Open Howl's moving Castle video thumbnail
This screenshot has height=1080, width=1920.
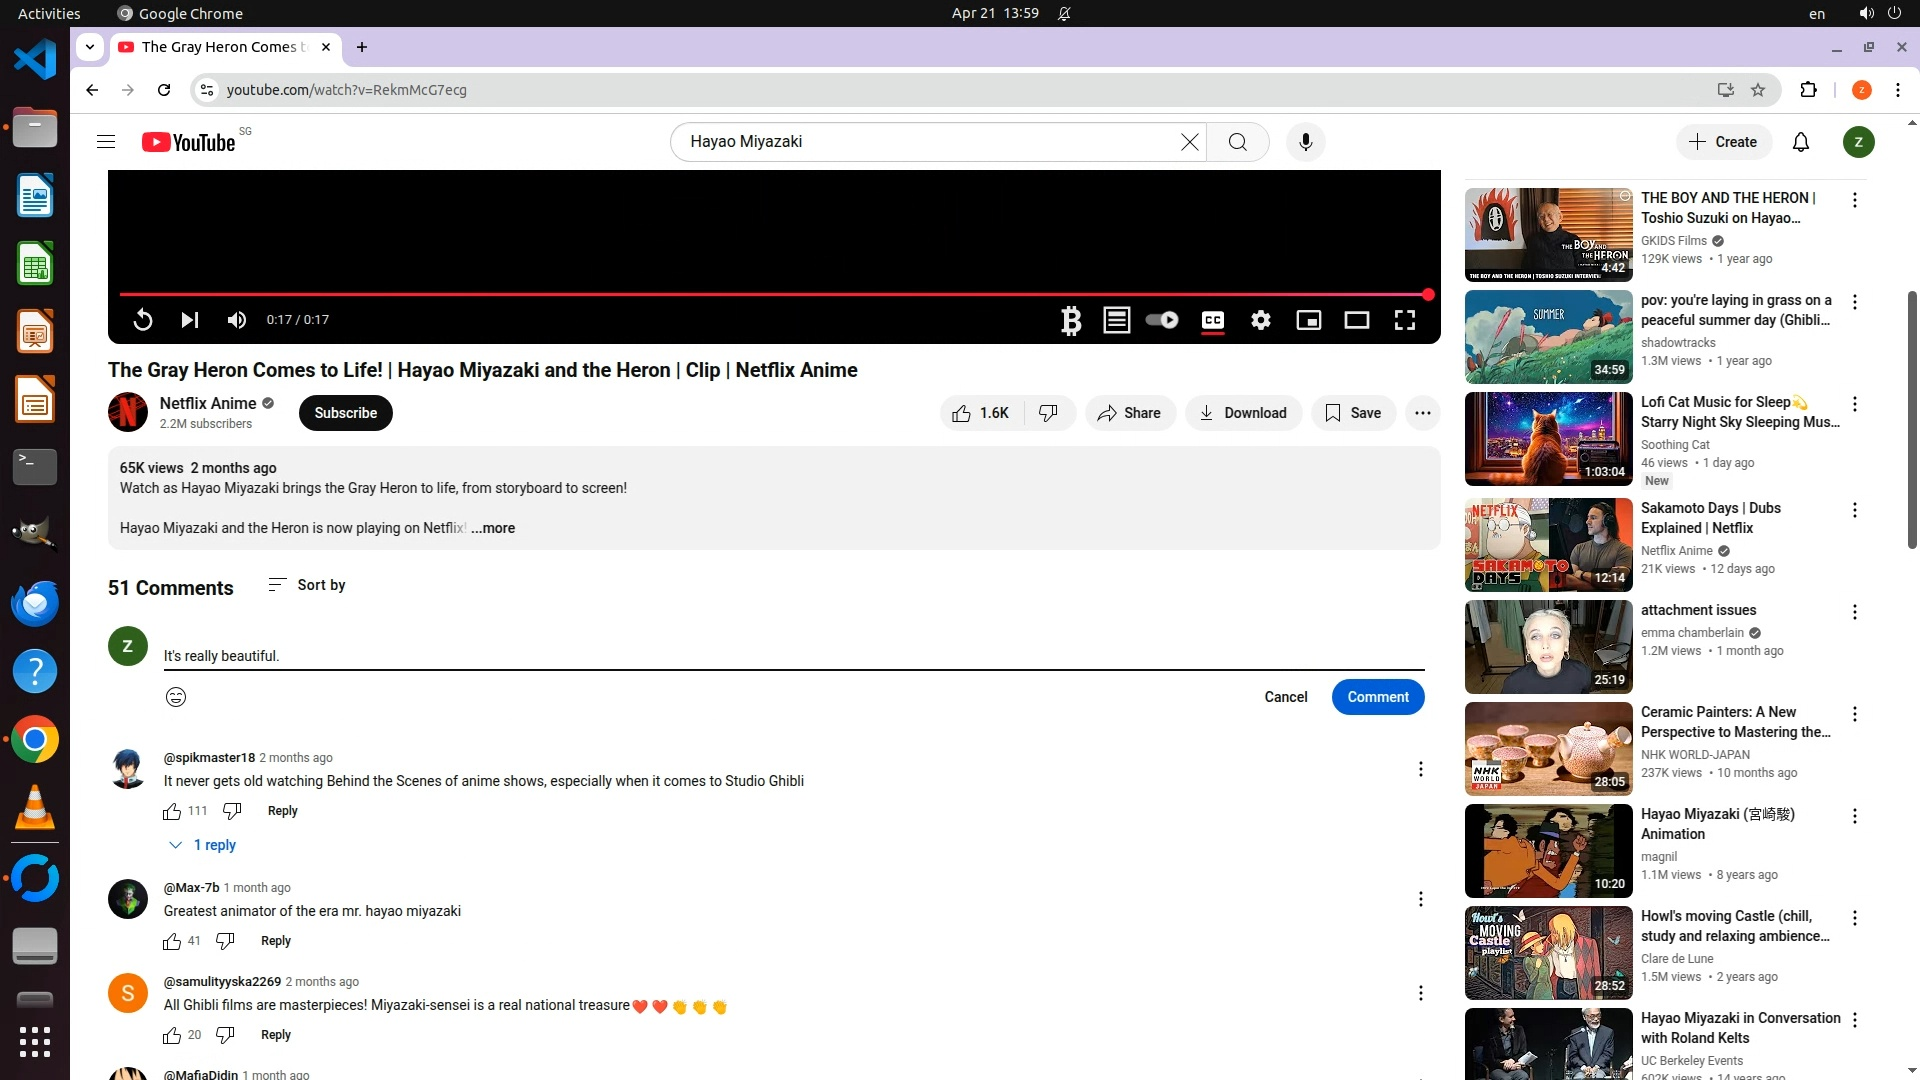[x=1548, y=952]
